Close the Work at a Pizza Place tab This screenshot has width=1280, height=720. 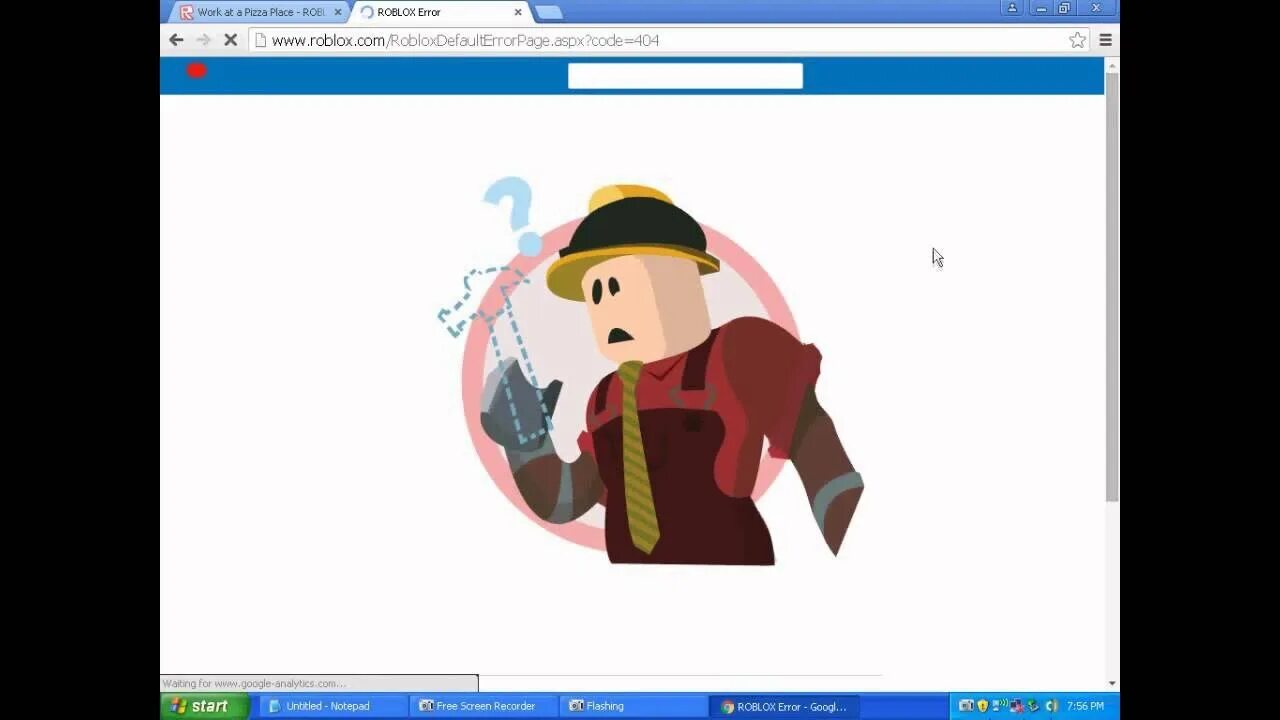click(337, 12)
